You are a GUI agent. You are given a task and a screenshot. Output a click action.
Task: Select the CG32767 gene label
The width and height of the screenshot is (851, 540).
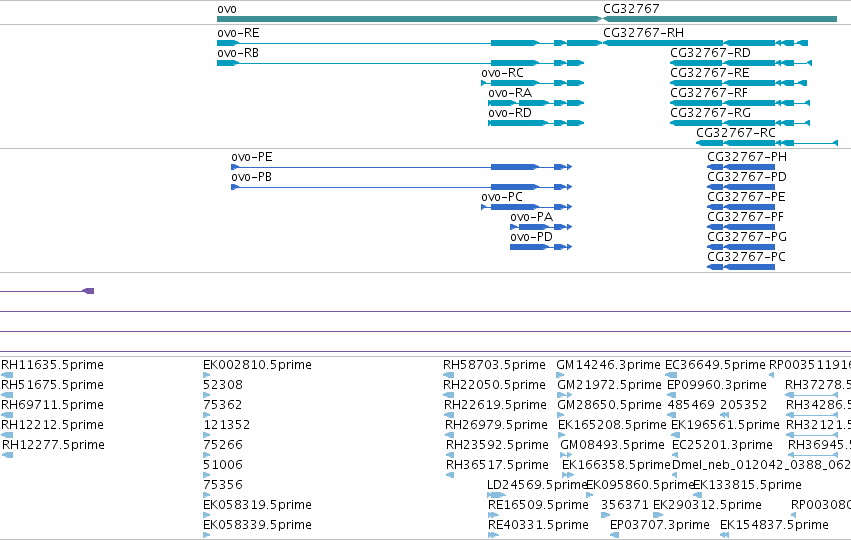(x=631, y=9)
